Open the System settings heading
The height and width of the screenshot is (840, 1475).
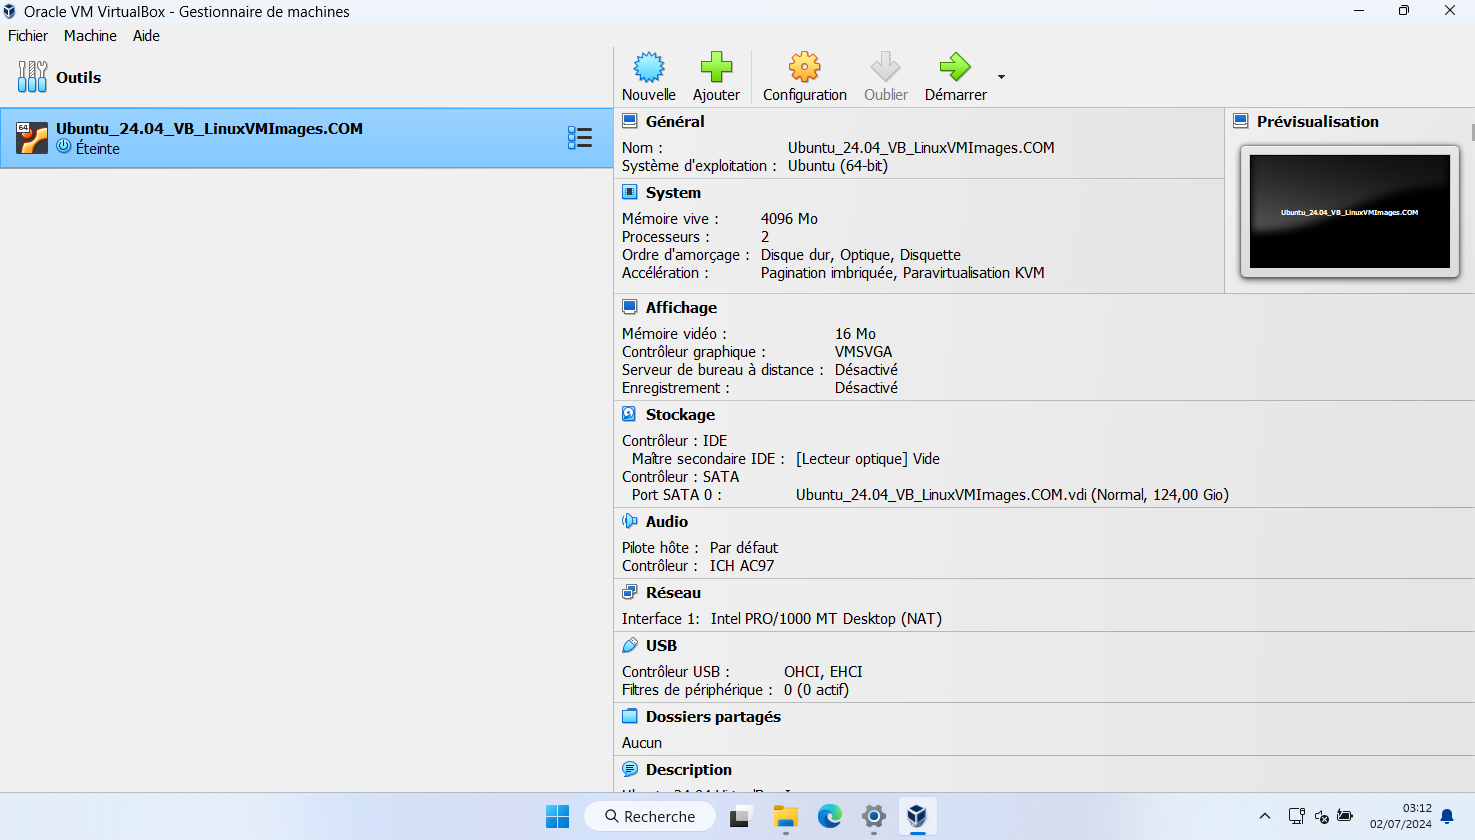(x=673, y=192)
